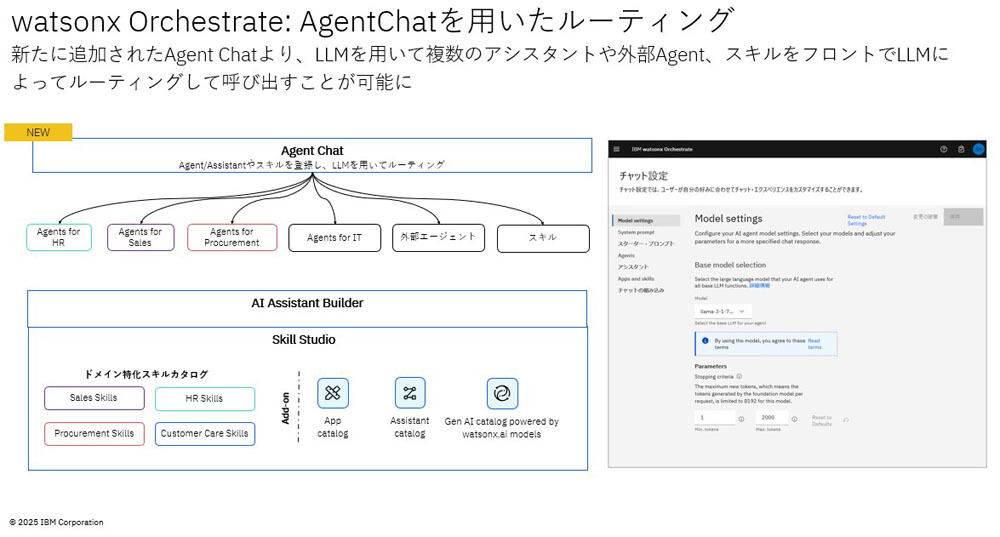Click the Gen AI catalog icon
1000x537 pixels.
[x=502, y=393]
